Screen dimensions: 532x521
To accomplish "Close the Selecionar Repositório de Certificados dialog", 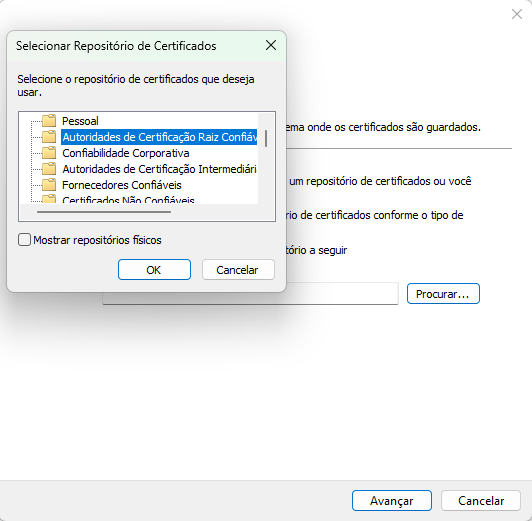I will [271, 45].
